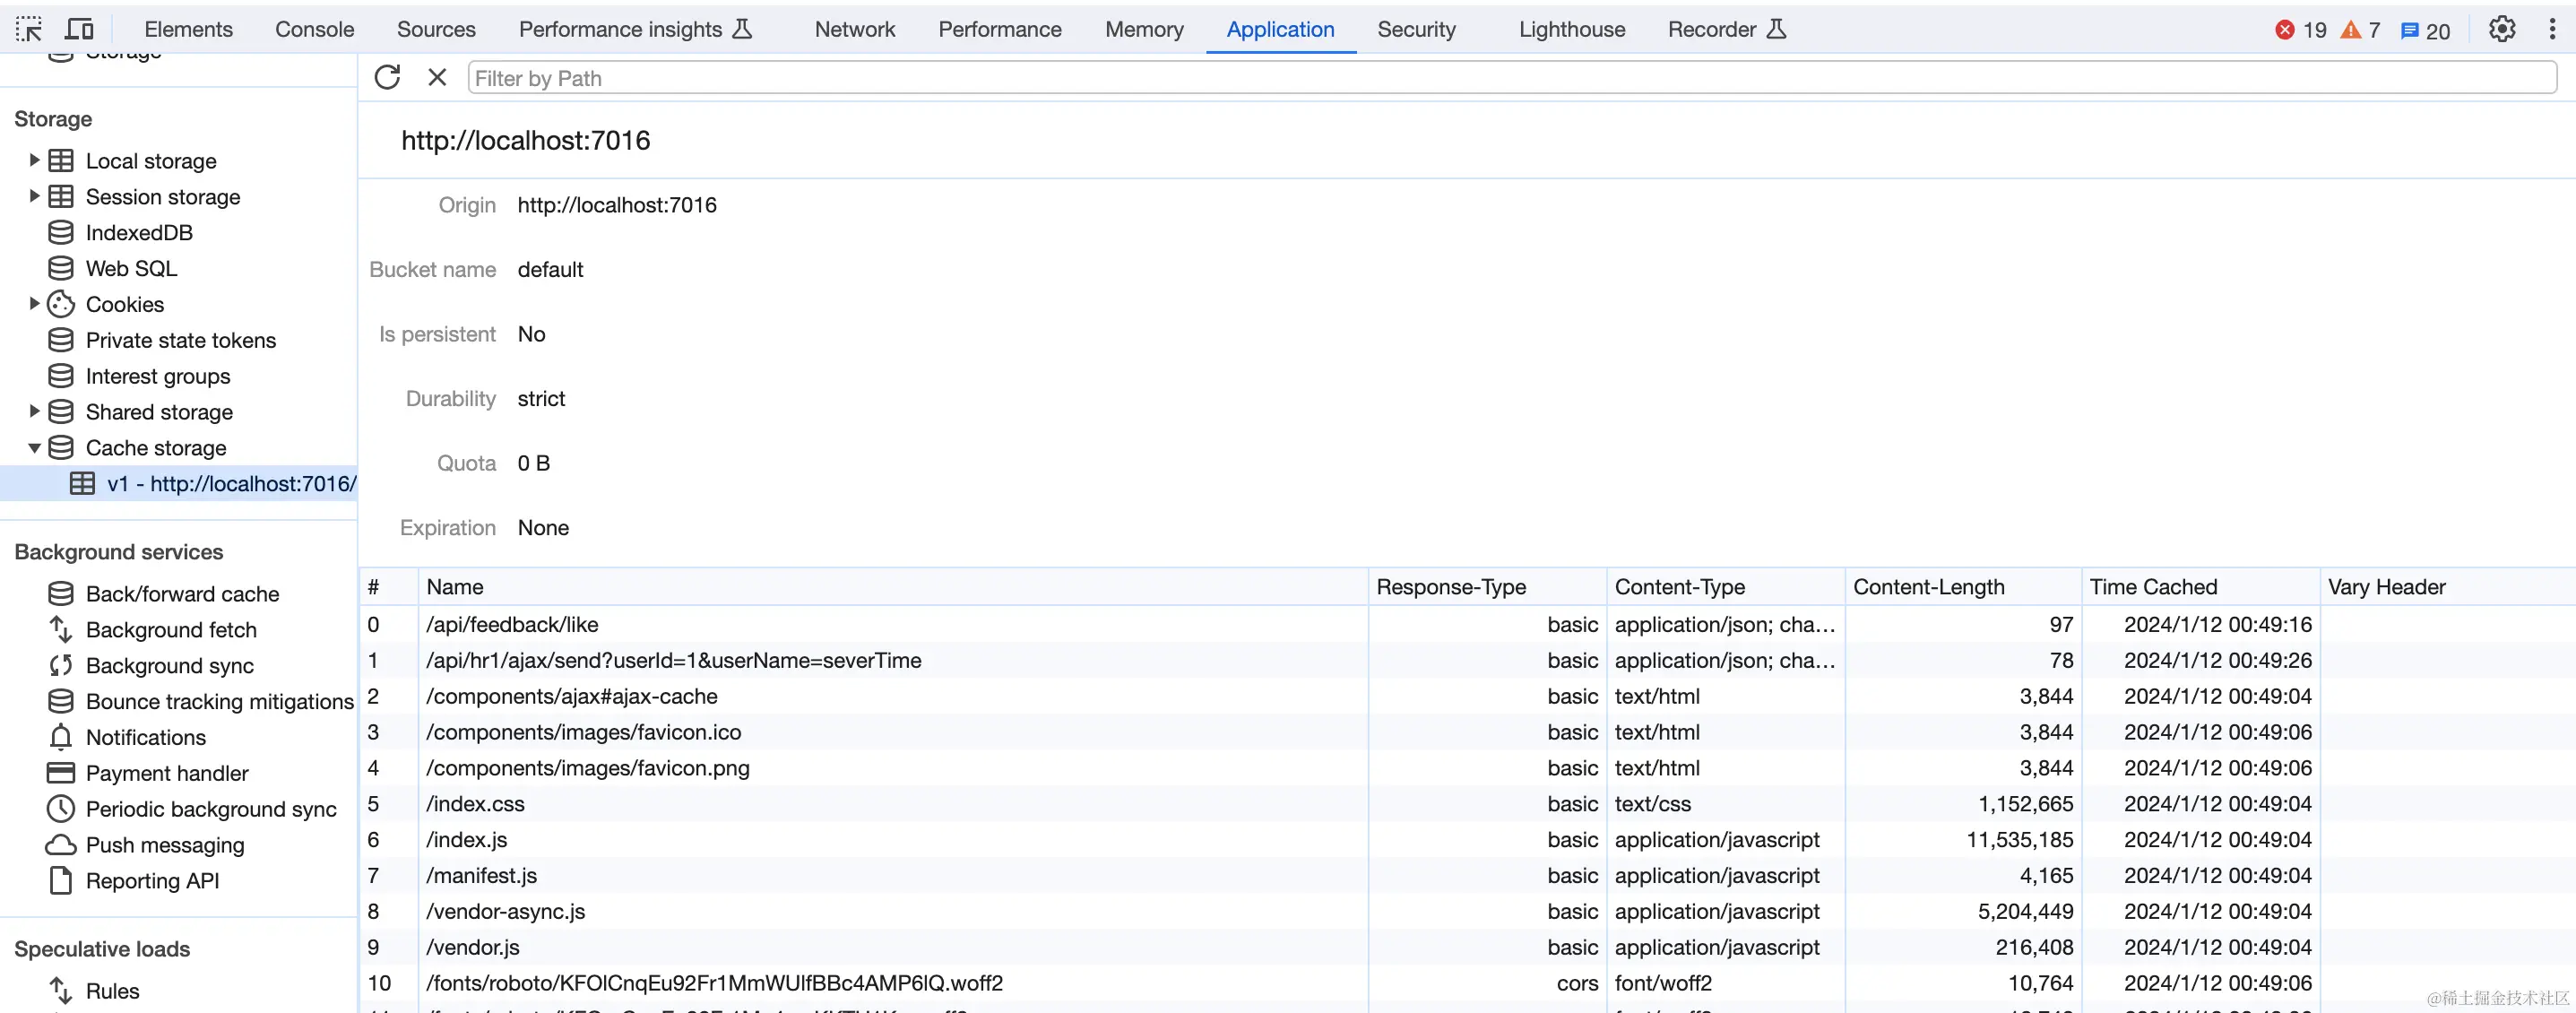Click the blue issues count badge

click(2425, 30)
